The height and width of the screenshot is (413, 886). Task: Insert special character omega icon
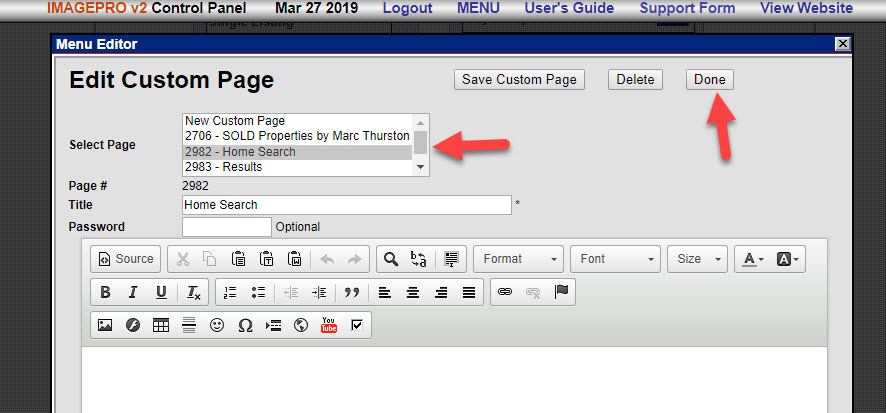point(245,325)
